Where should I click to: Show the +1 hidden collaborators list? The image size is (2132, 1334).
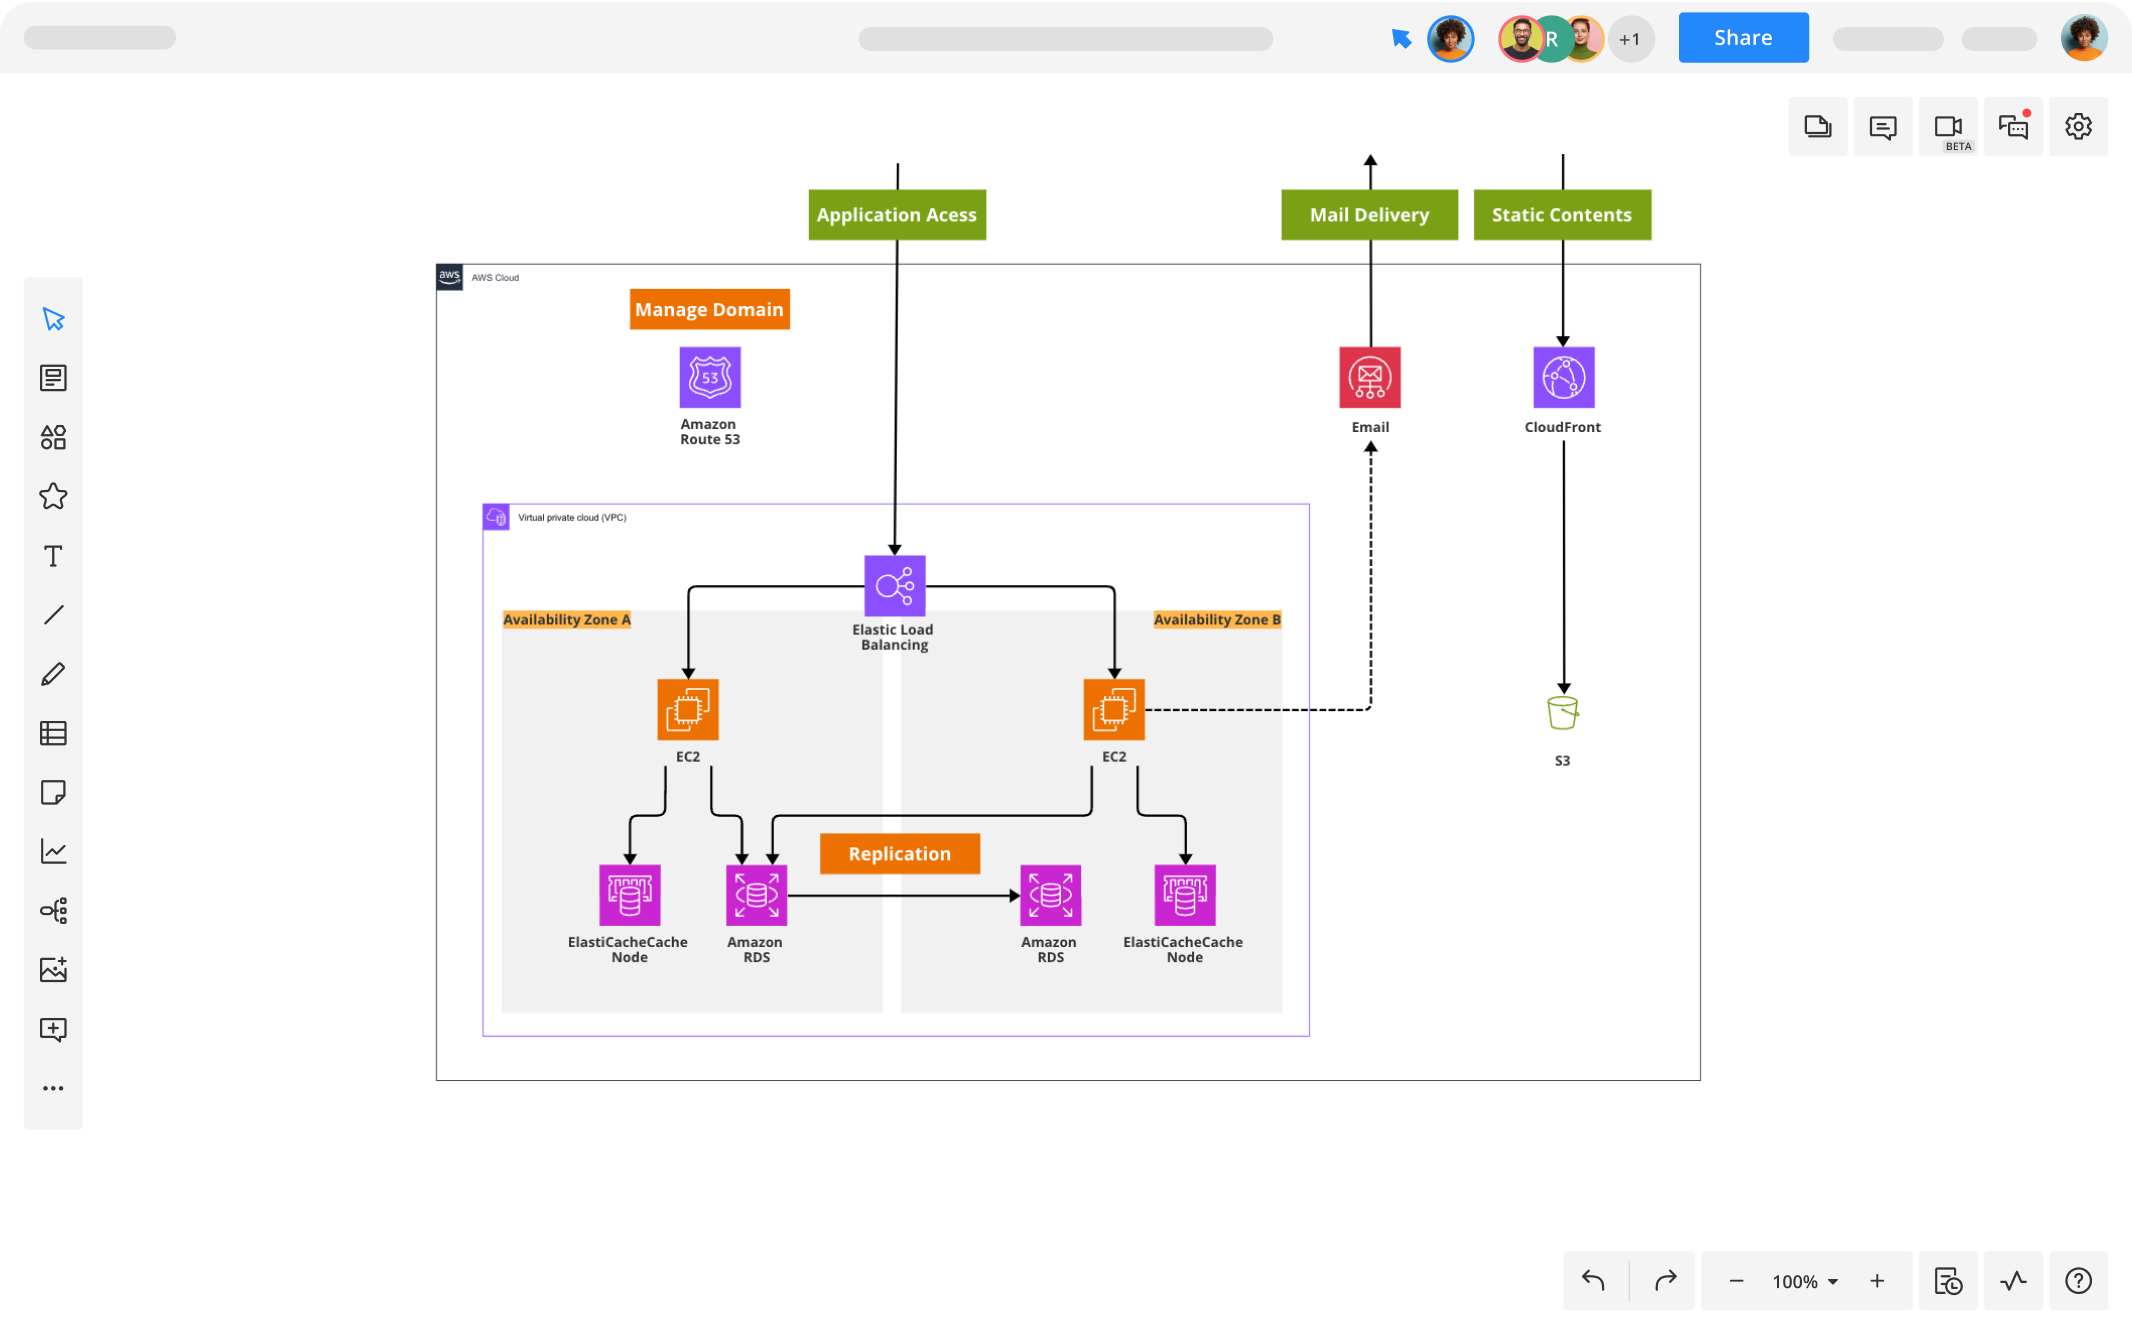[x=1630, y=38]
